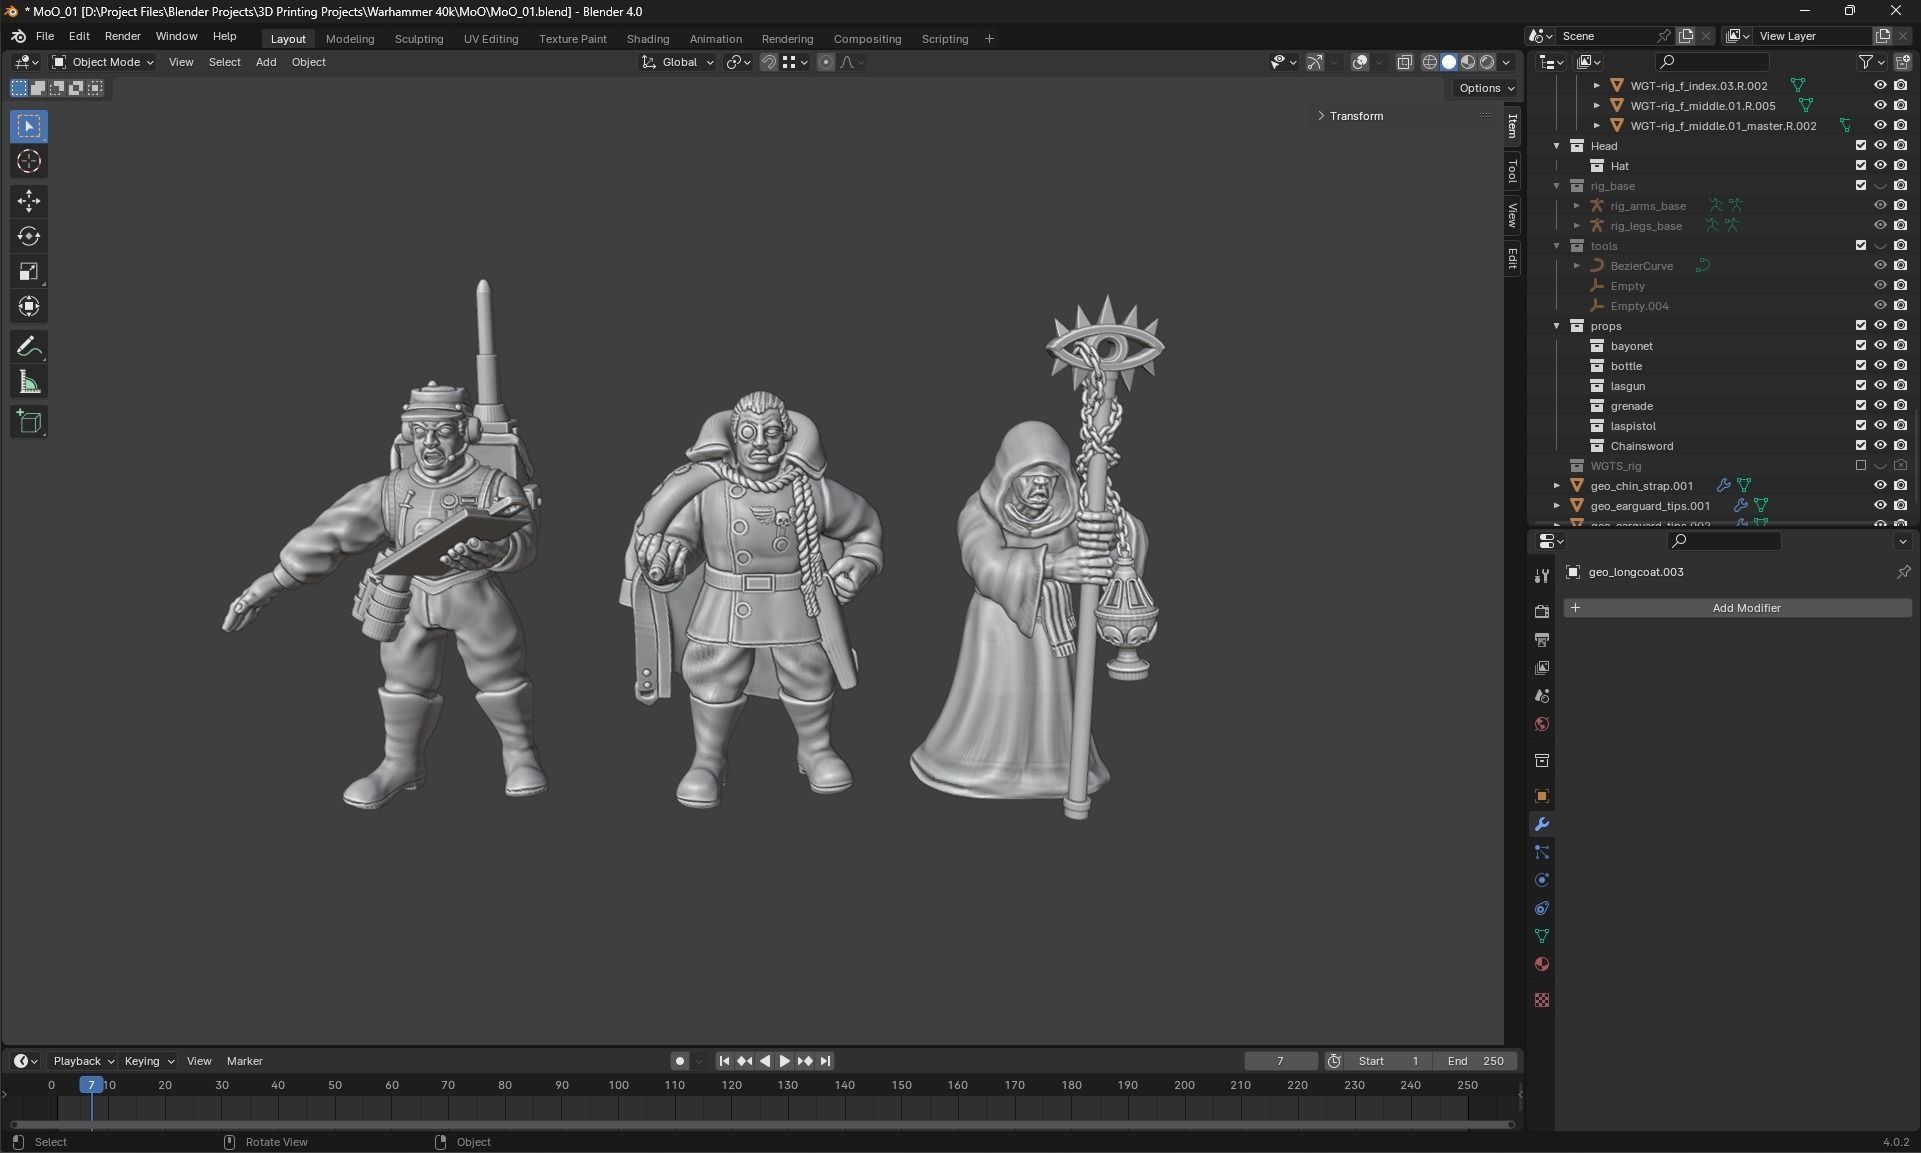Open the Global orientation dropdown

(678, 62)
